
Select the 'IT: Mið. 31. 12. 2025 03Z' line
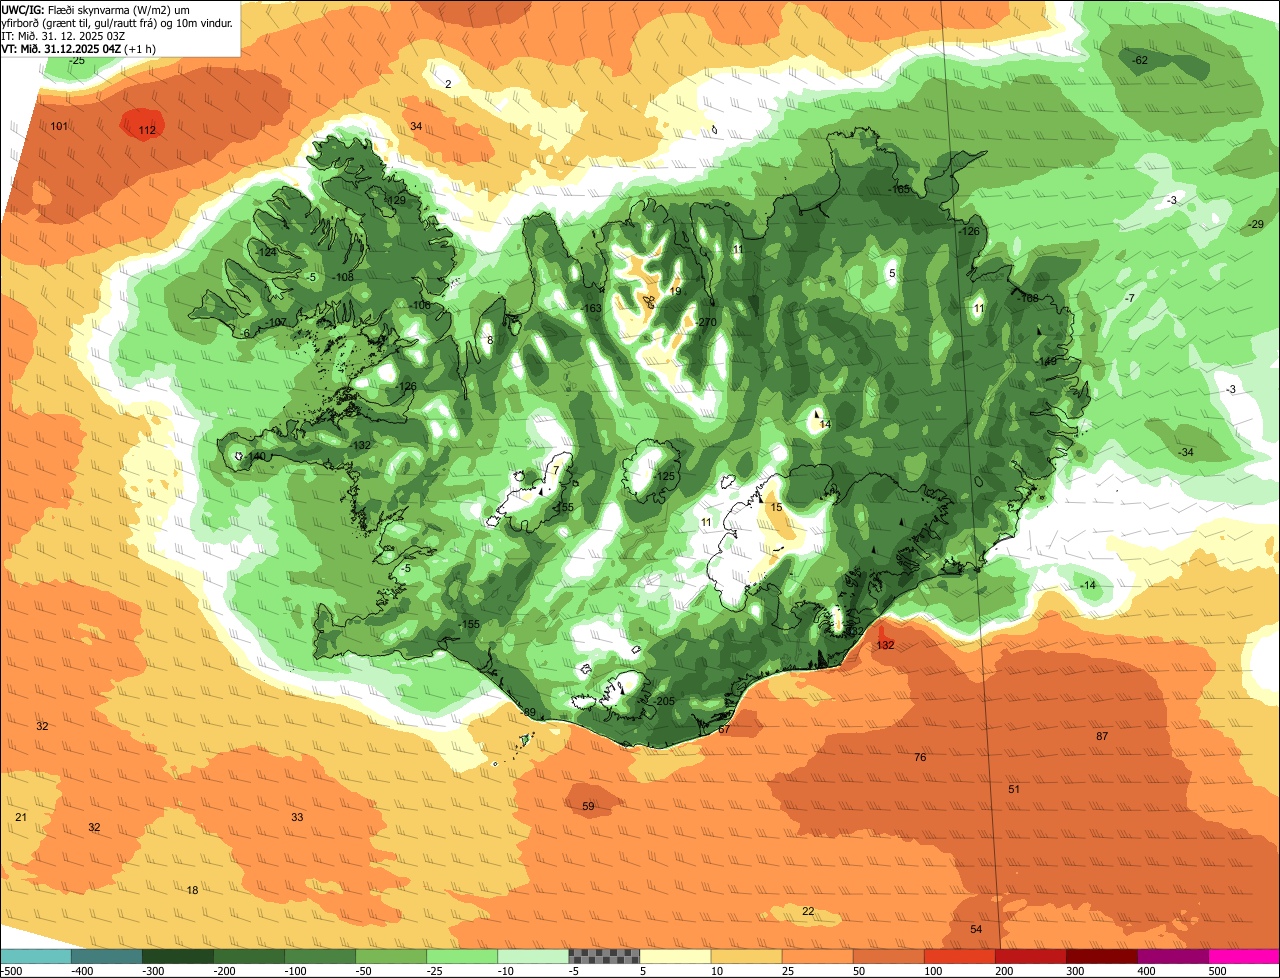point(63,36)
